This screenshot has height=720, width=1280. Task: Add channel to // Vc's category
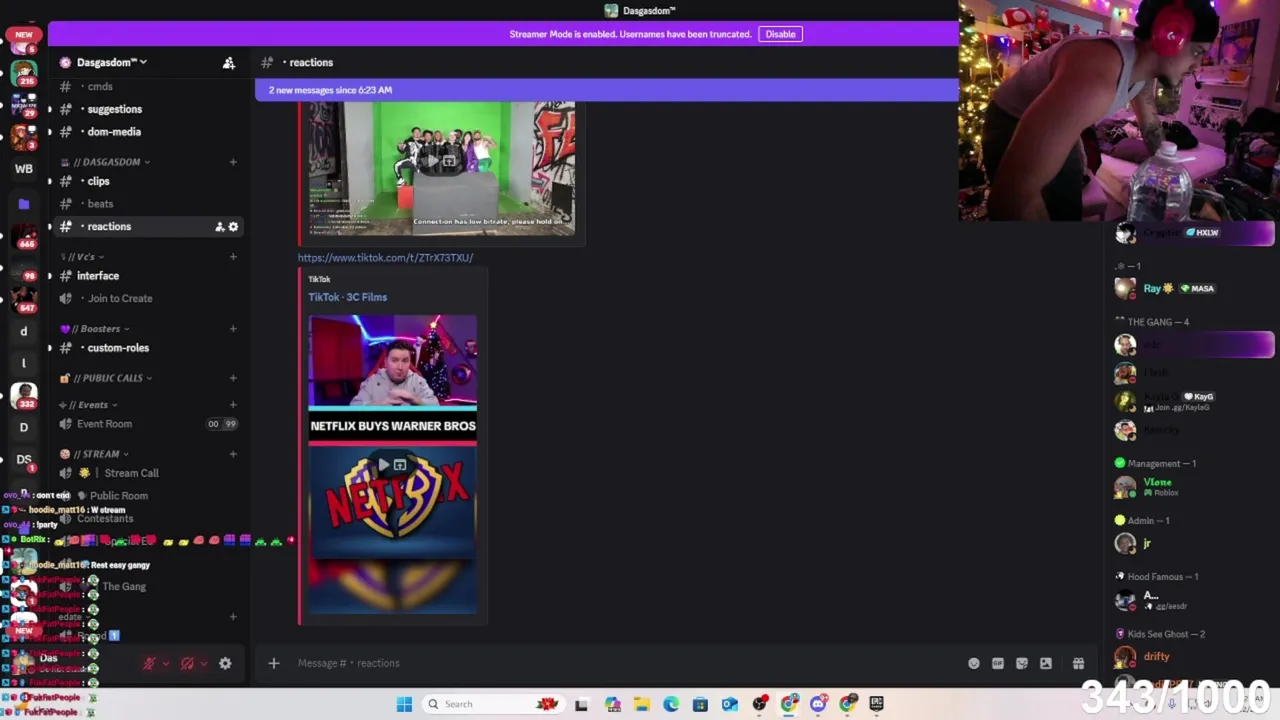click(233, 257)
